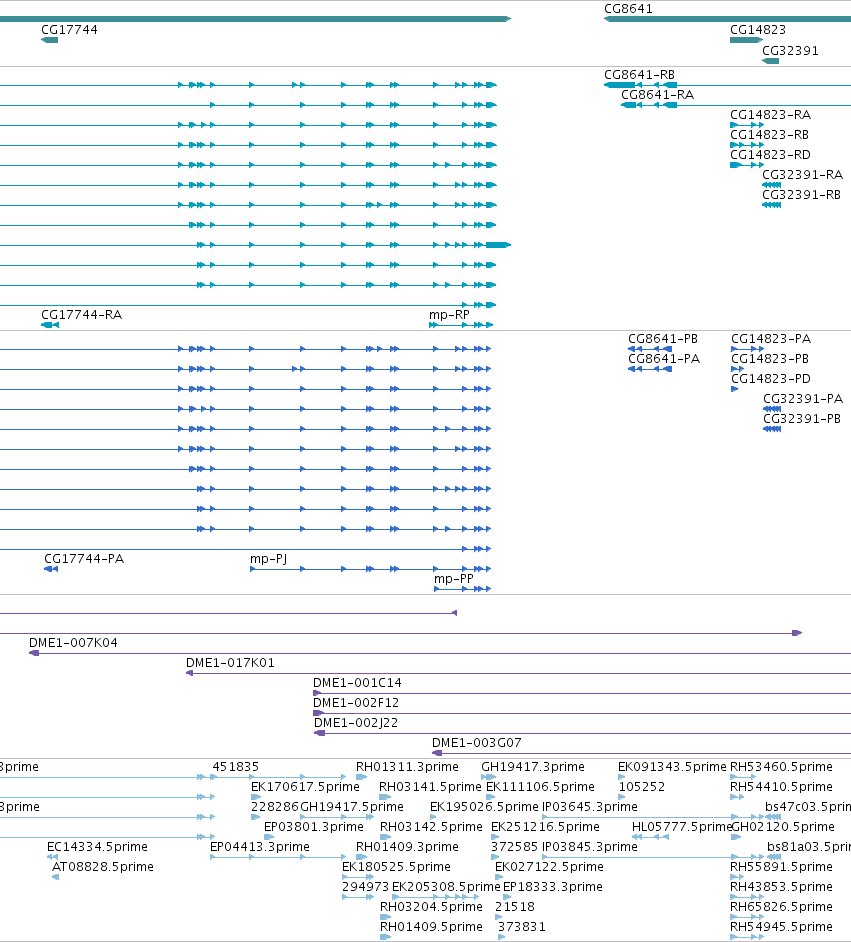The height and width of the screenshot is (942, 851).
Task: Click transcript label CG14823-RA
Action: pyautogui.click(x=771, y=114)
